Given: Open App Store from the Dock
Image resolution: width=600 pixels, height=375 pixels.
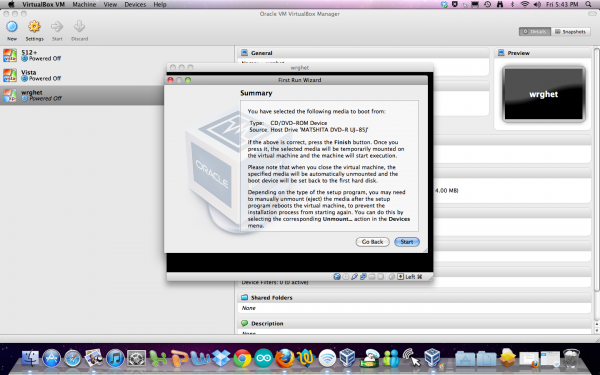Looking at the screenshot, I should click(51, 359).
